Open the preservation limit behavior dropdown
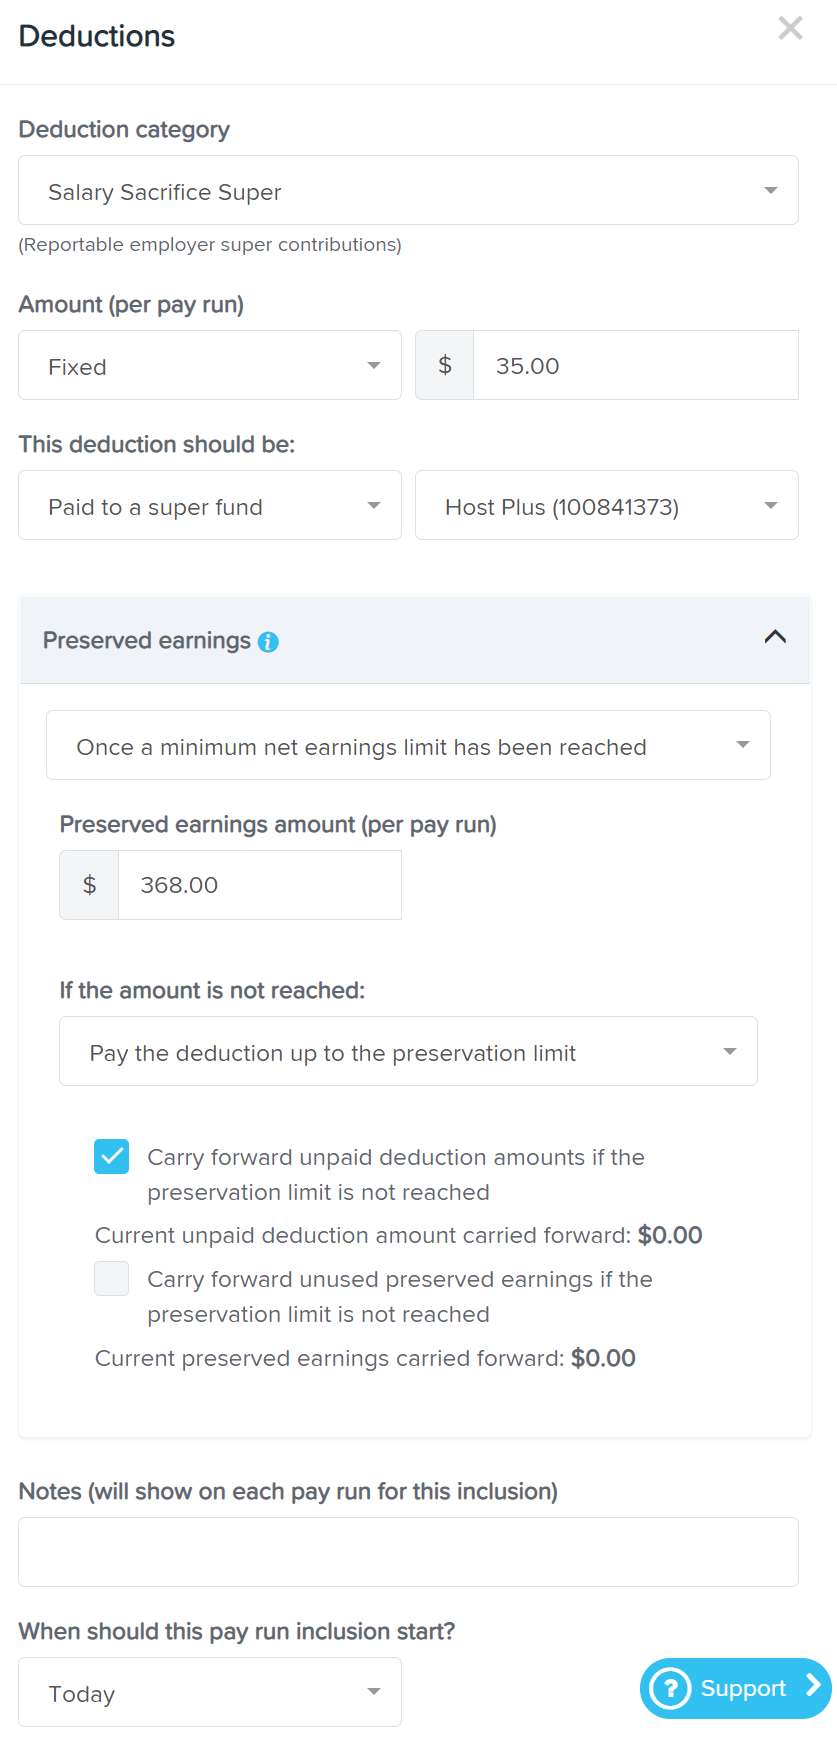Screen dimensions: 837x1744 (x=408, y=1051)
